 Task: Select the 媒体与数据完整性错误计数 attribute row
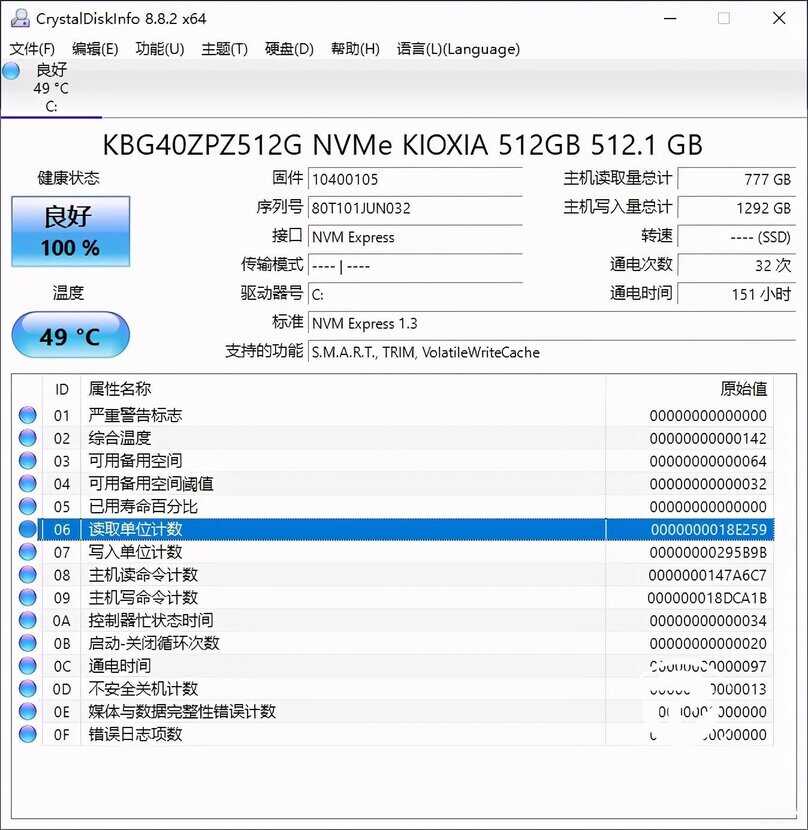coord(393,711)
